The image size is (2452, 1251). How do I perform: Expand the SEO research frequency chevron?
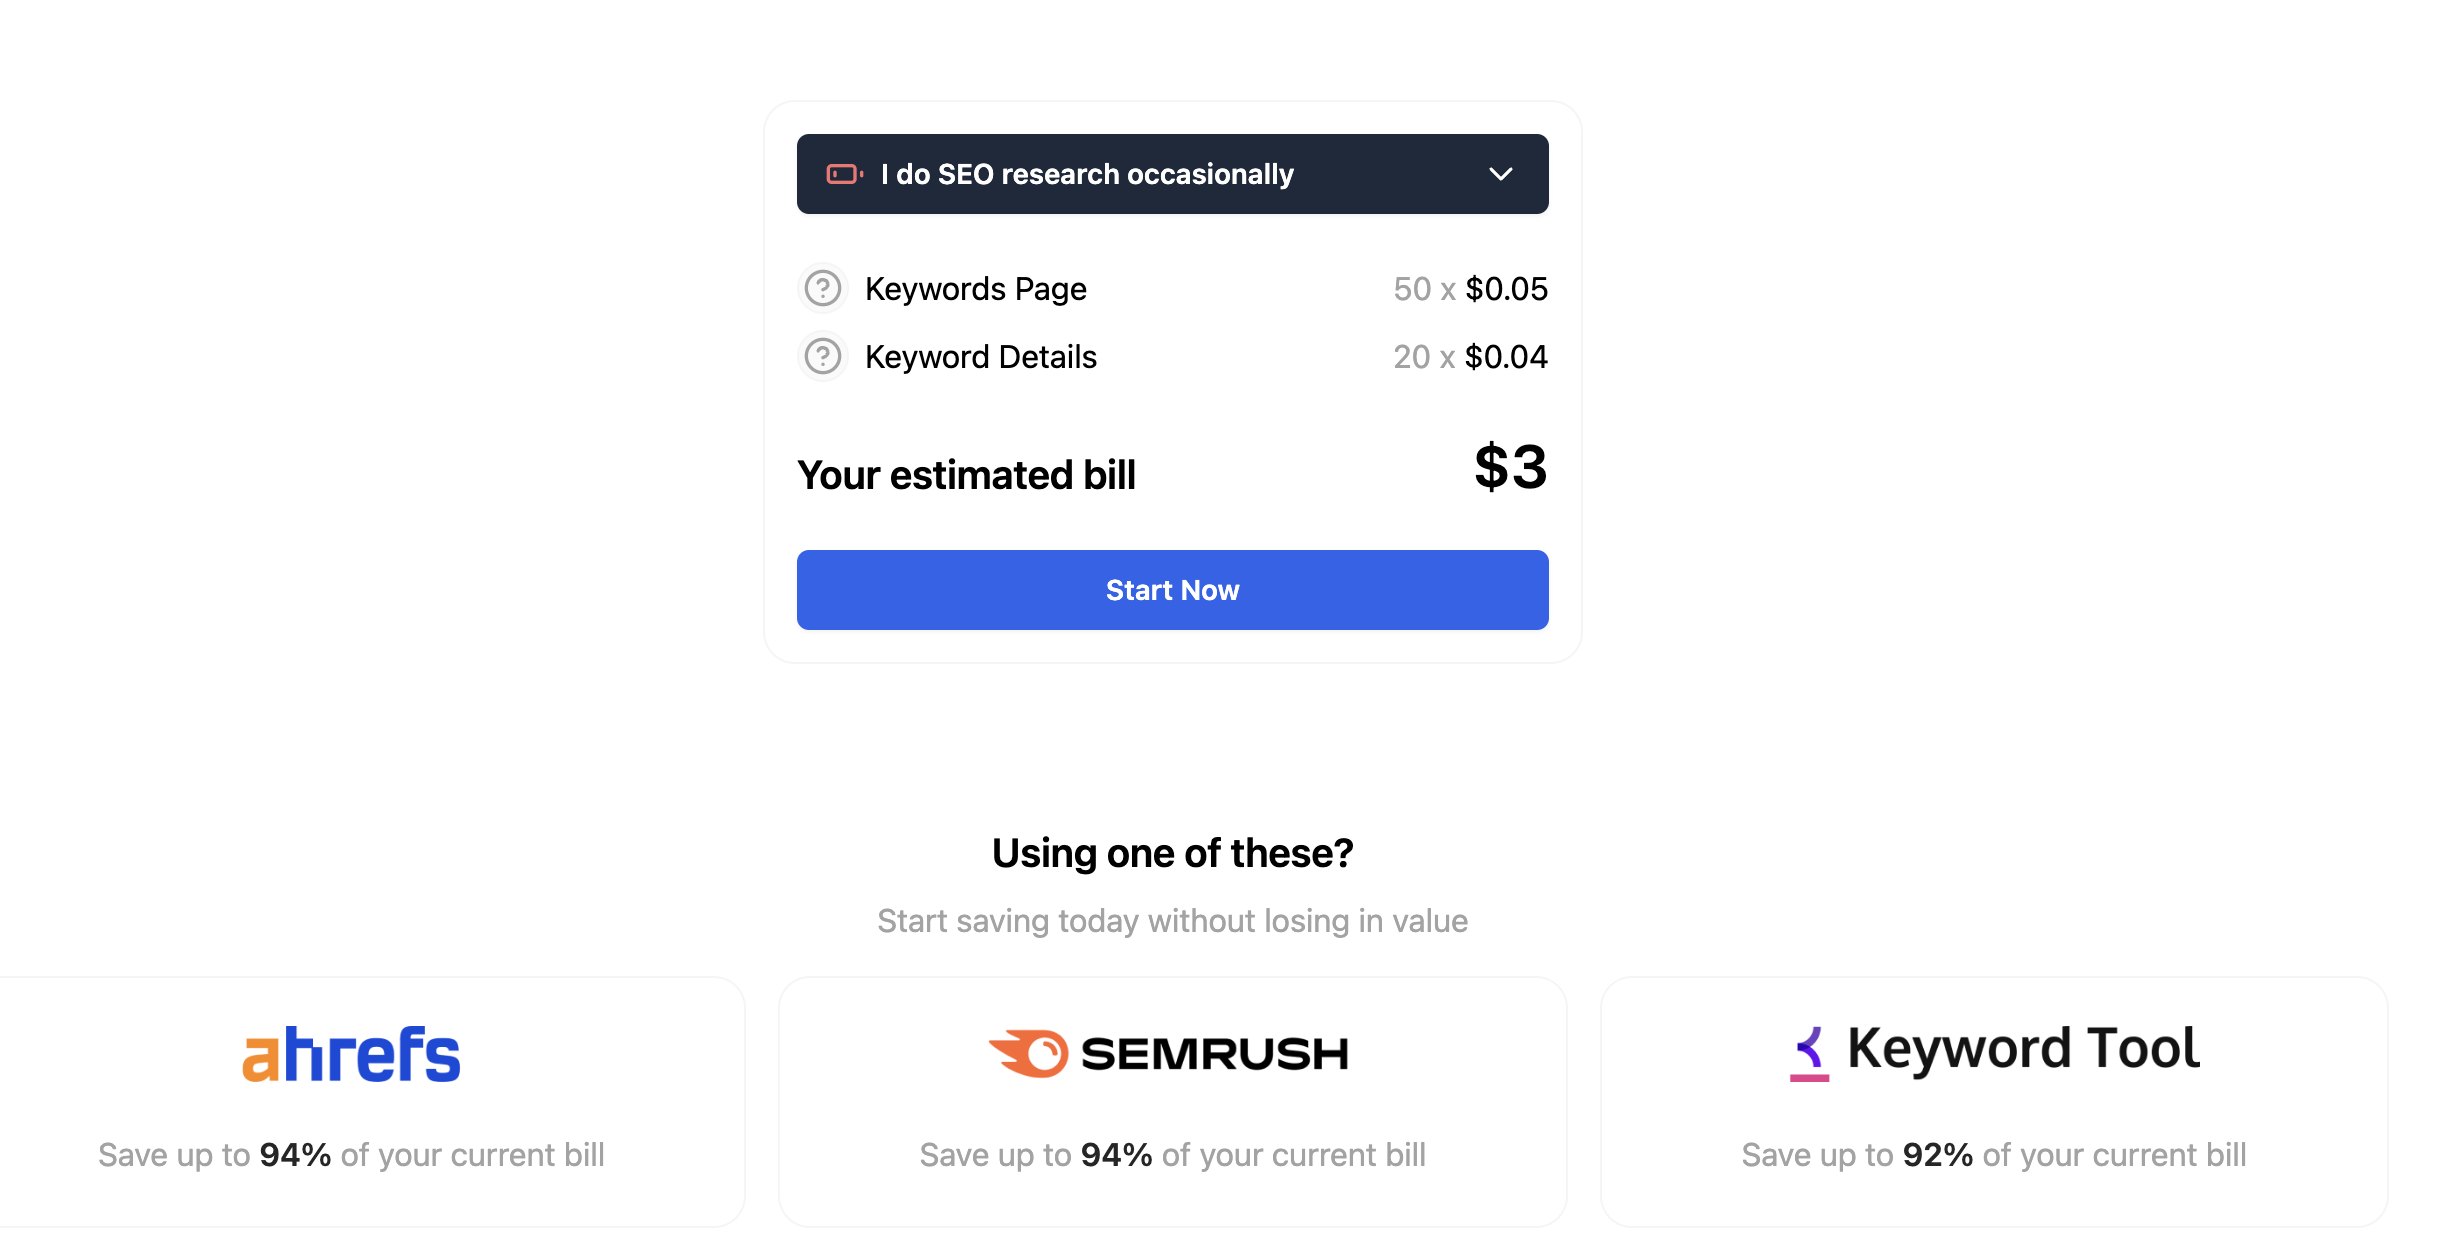pos(1501,174)
